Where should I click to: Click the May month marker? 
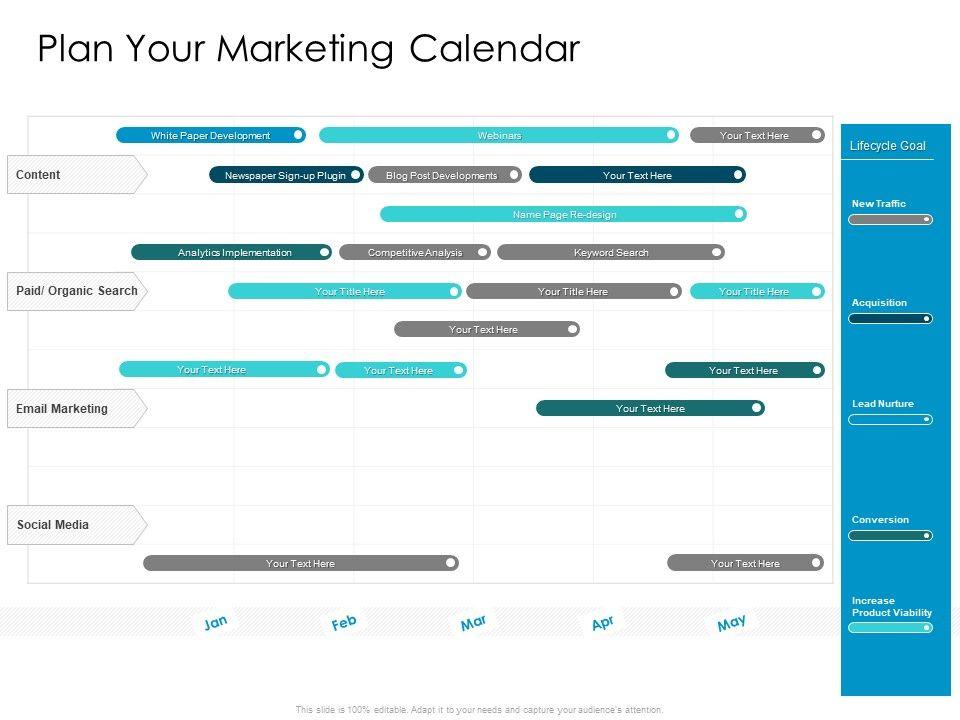pyautogui.click(x=731, y=623)
